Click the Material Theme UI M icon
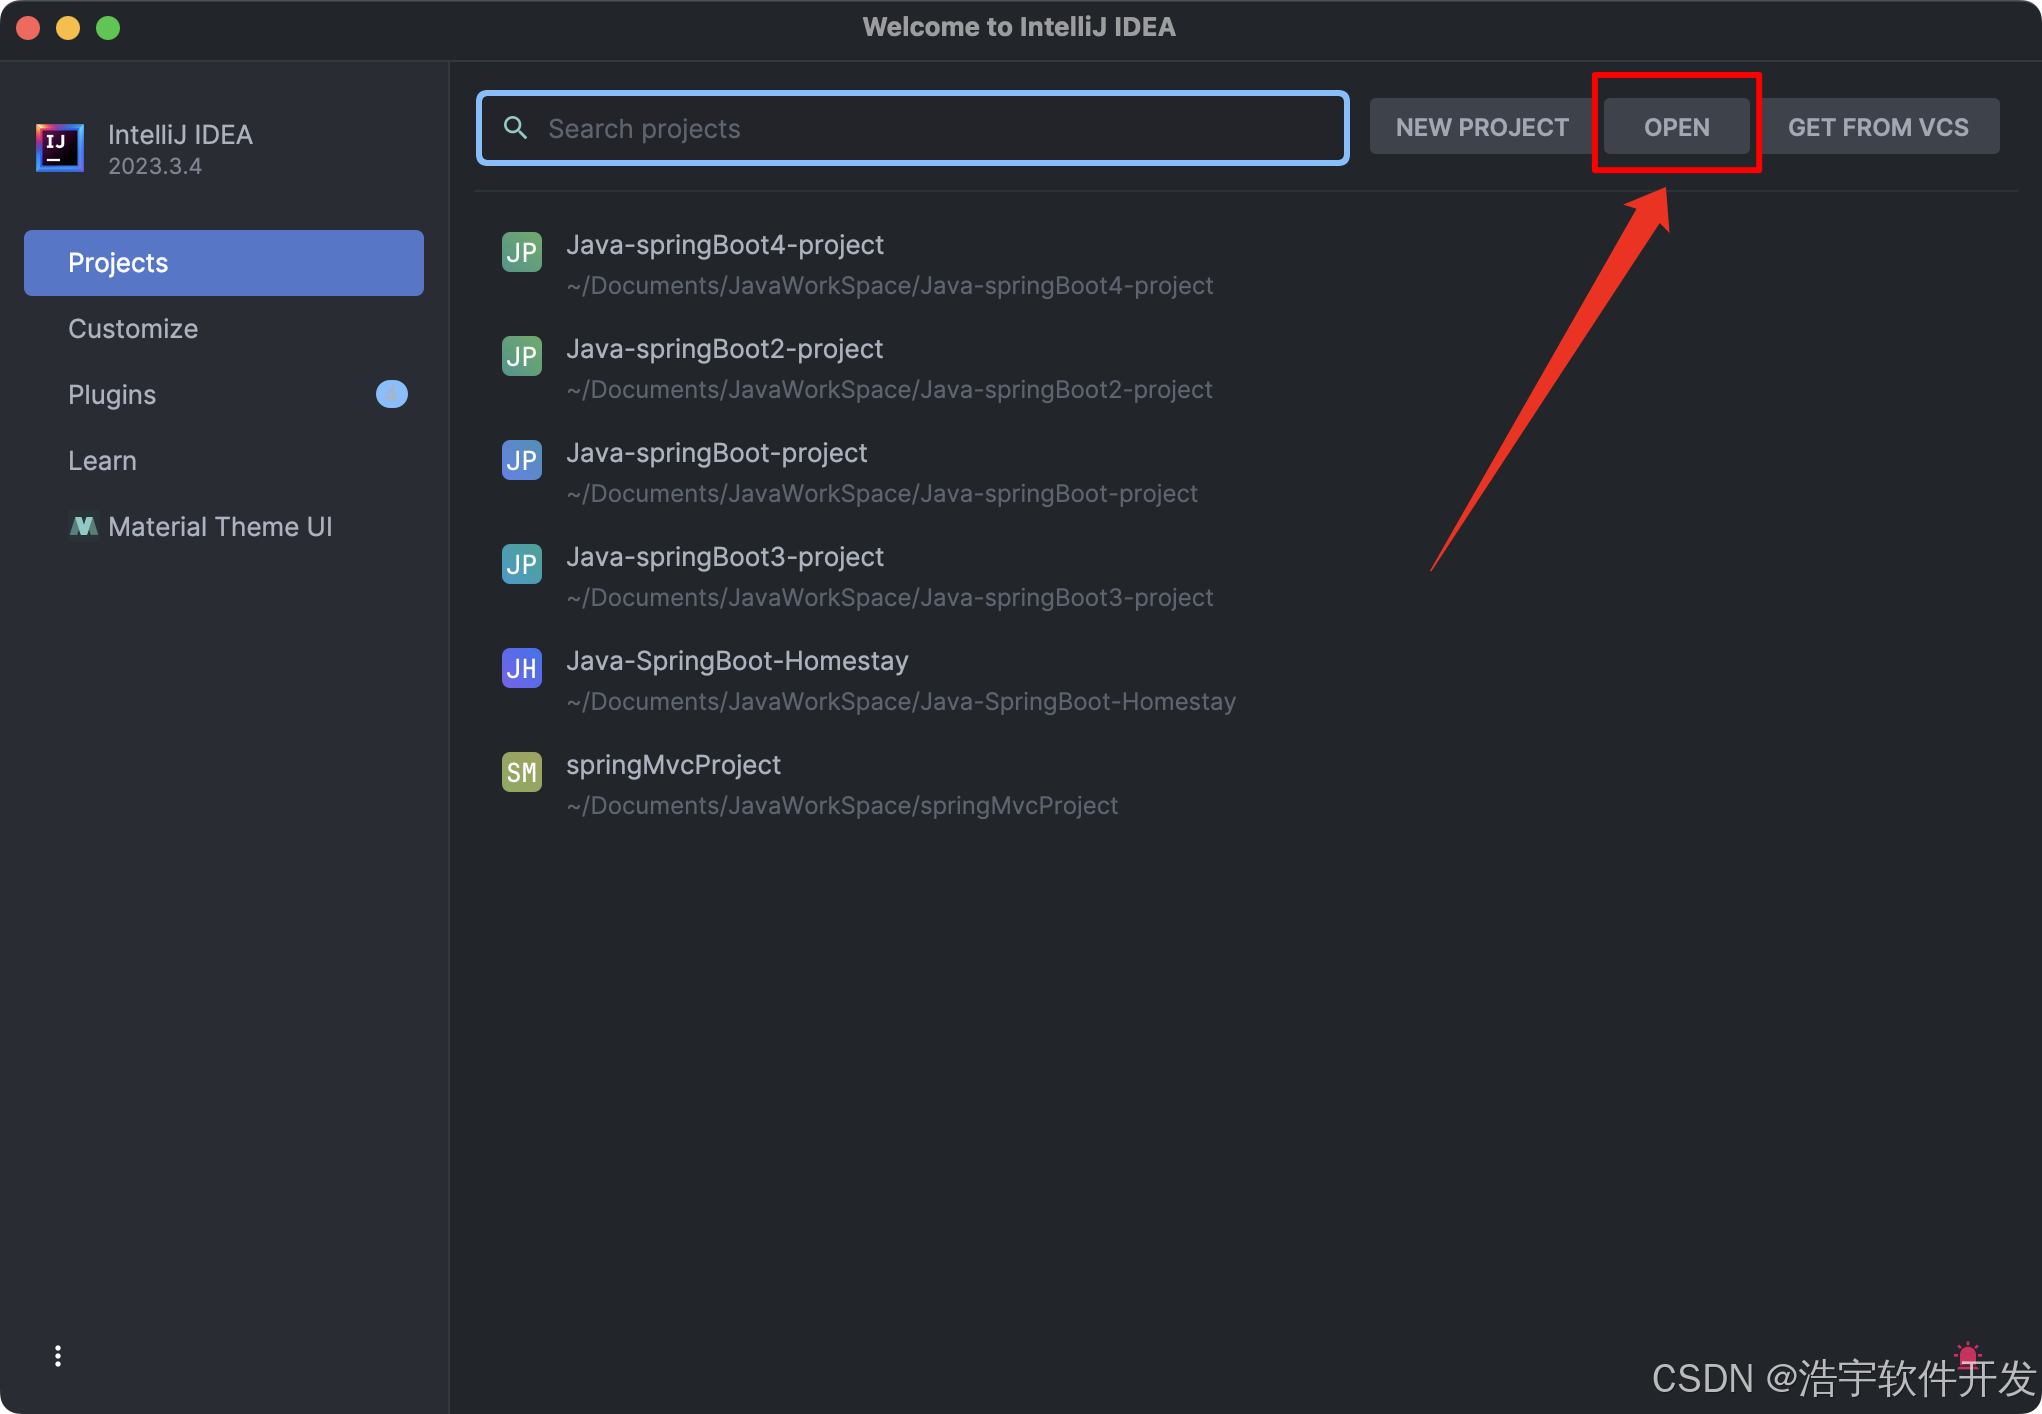This screenshot has height=1414, width=2042. pos(84,526)
